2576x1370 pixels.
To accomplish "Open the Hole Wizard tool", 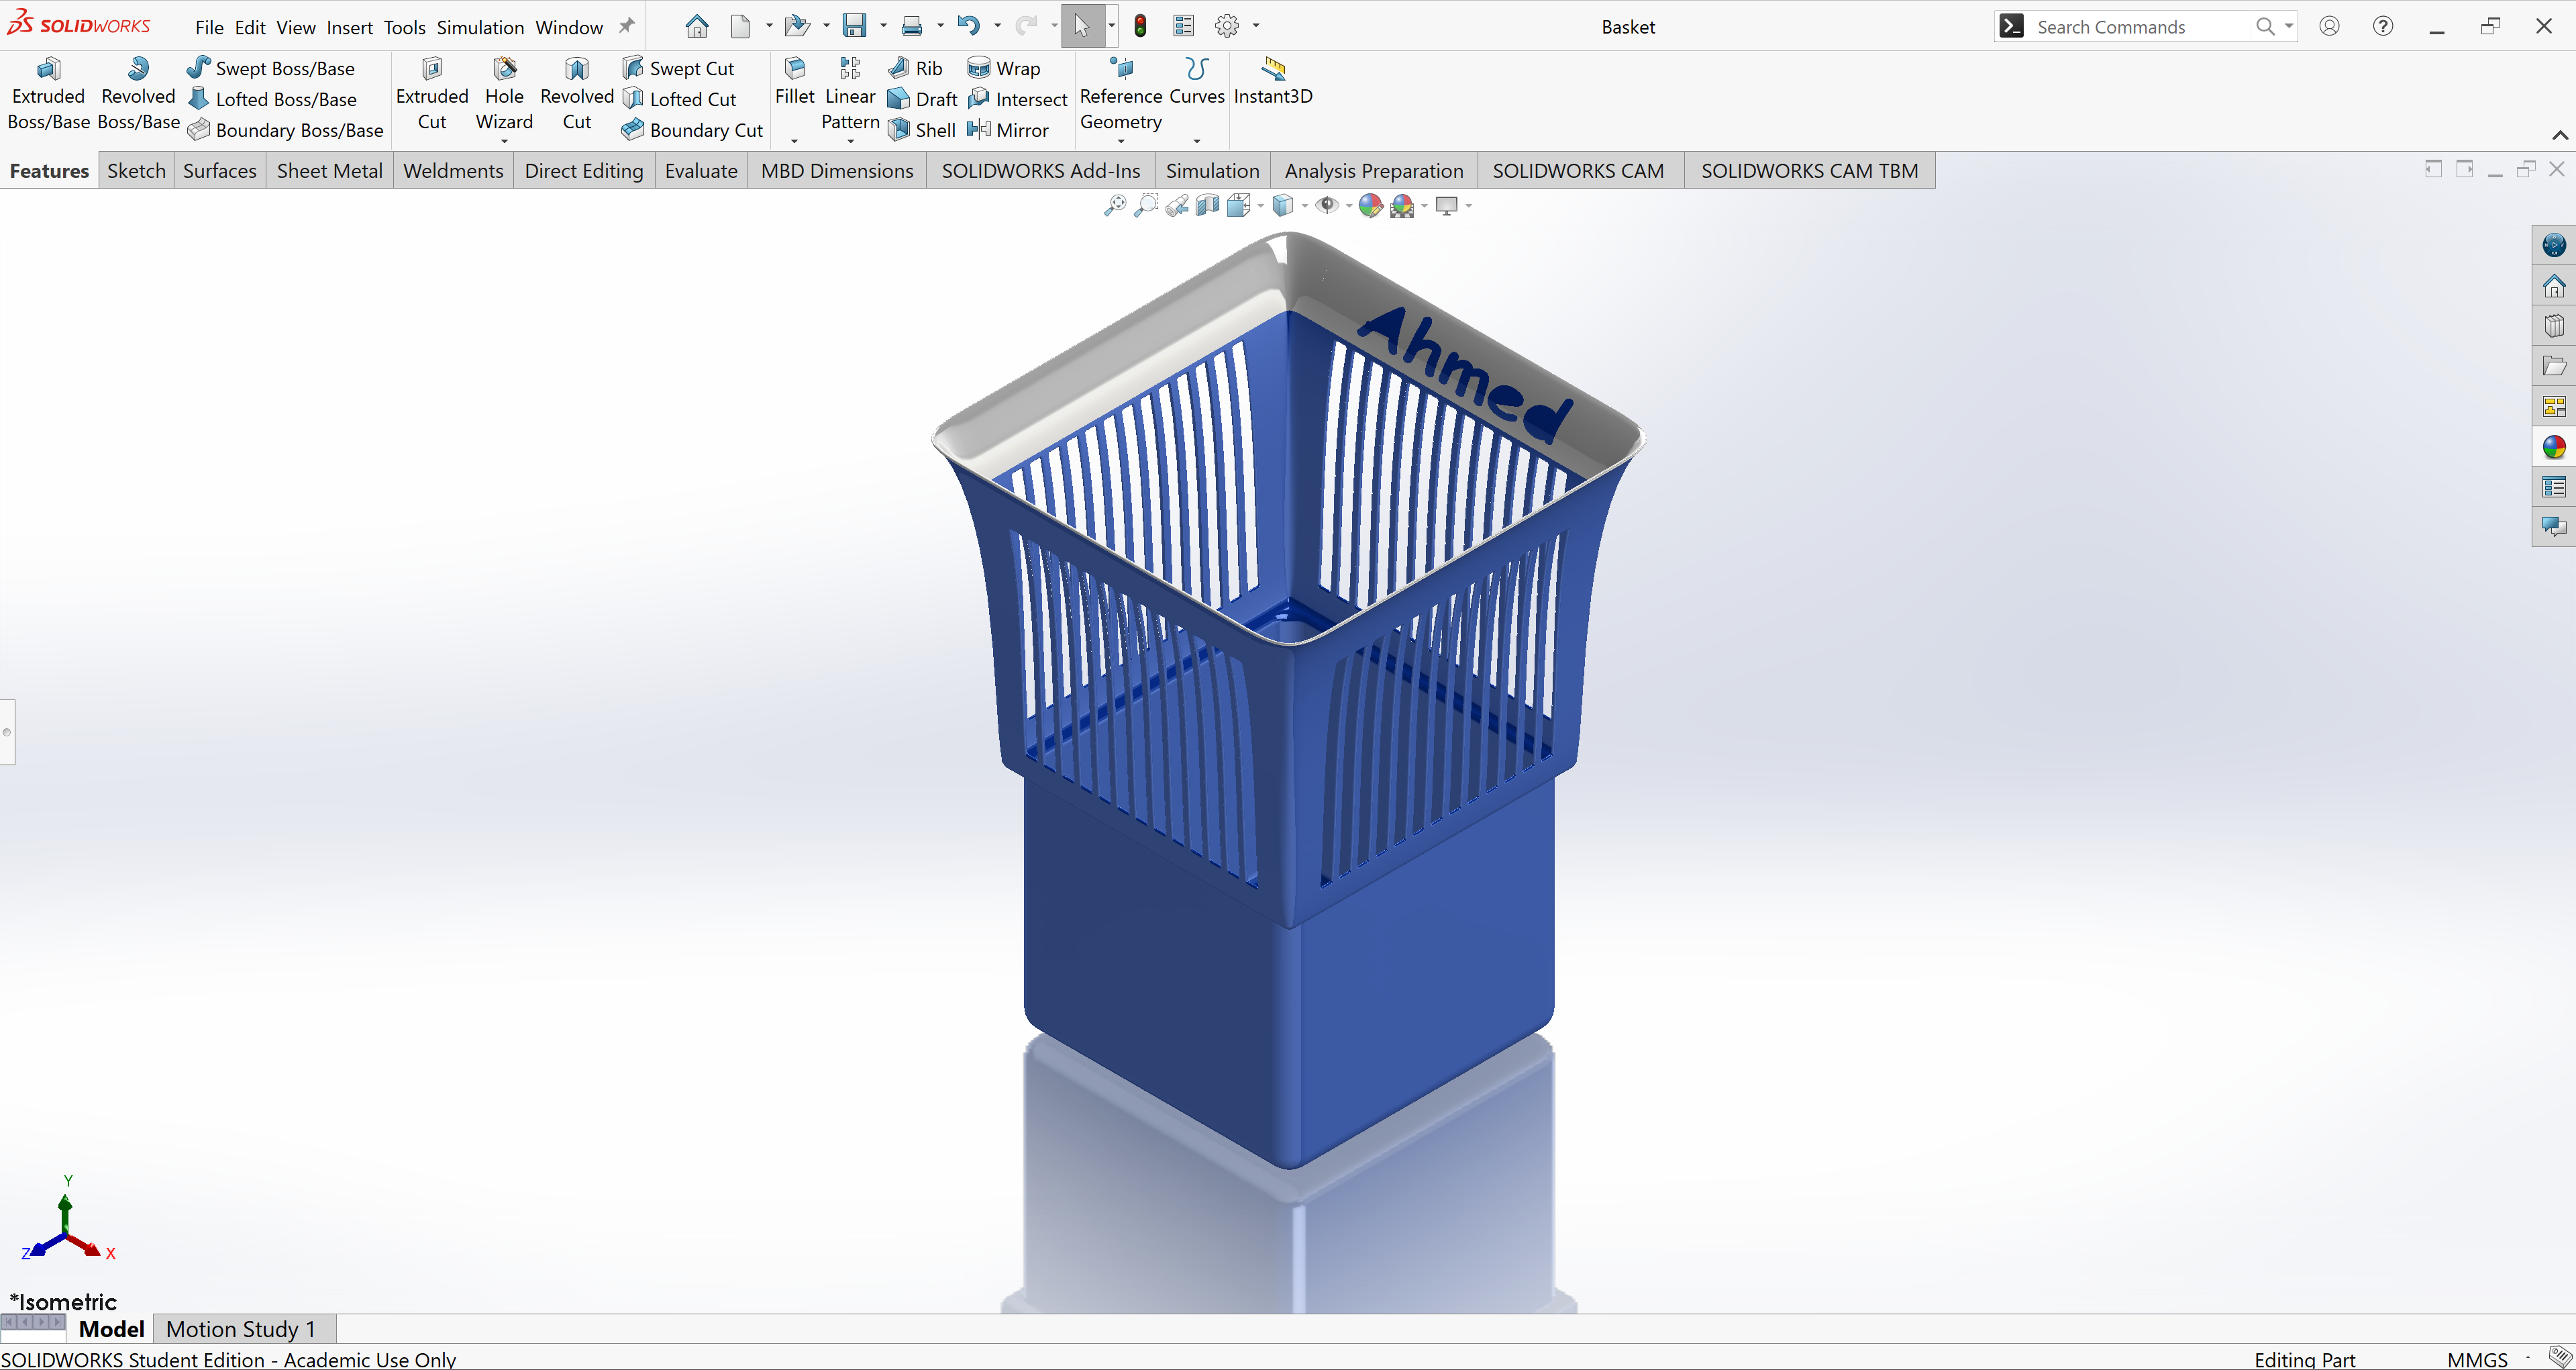I will [504, 94].
